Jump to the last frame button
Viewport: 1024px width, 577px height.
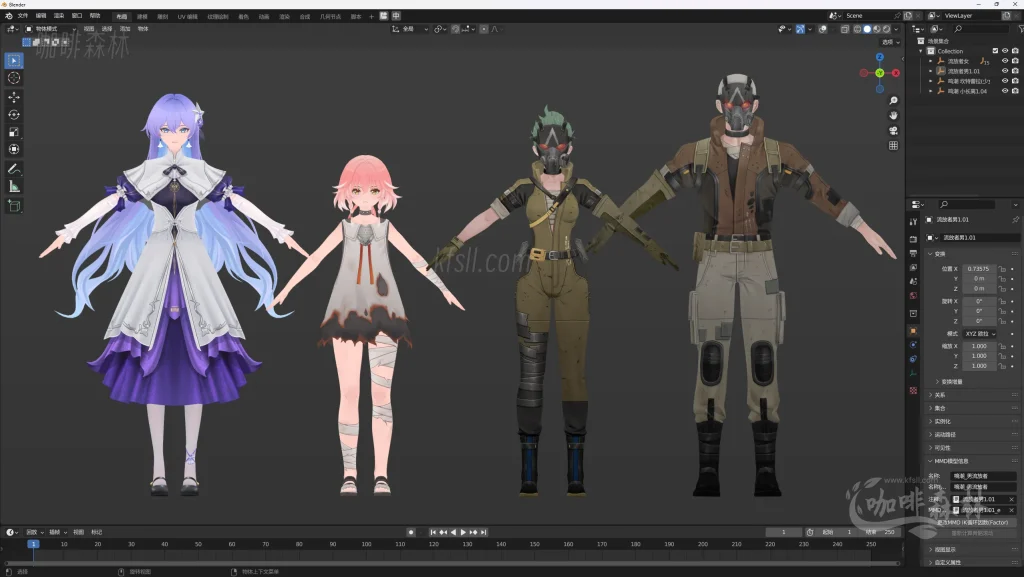coord(483,533)
